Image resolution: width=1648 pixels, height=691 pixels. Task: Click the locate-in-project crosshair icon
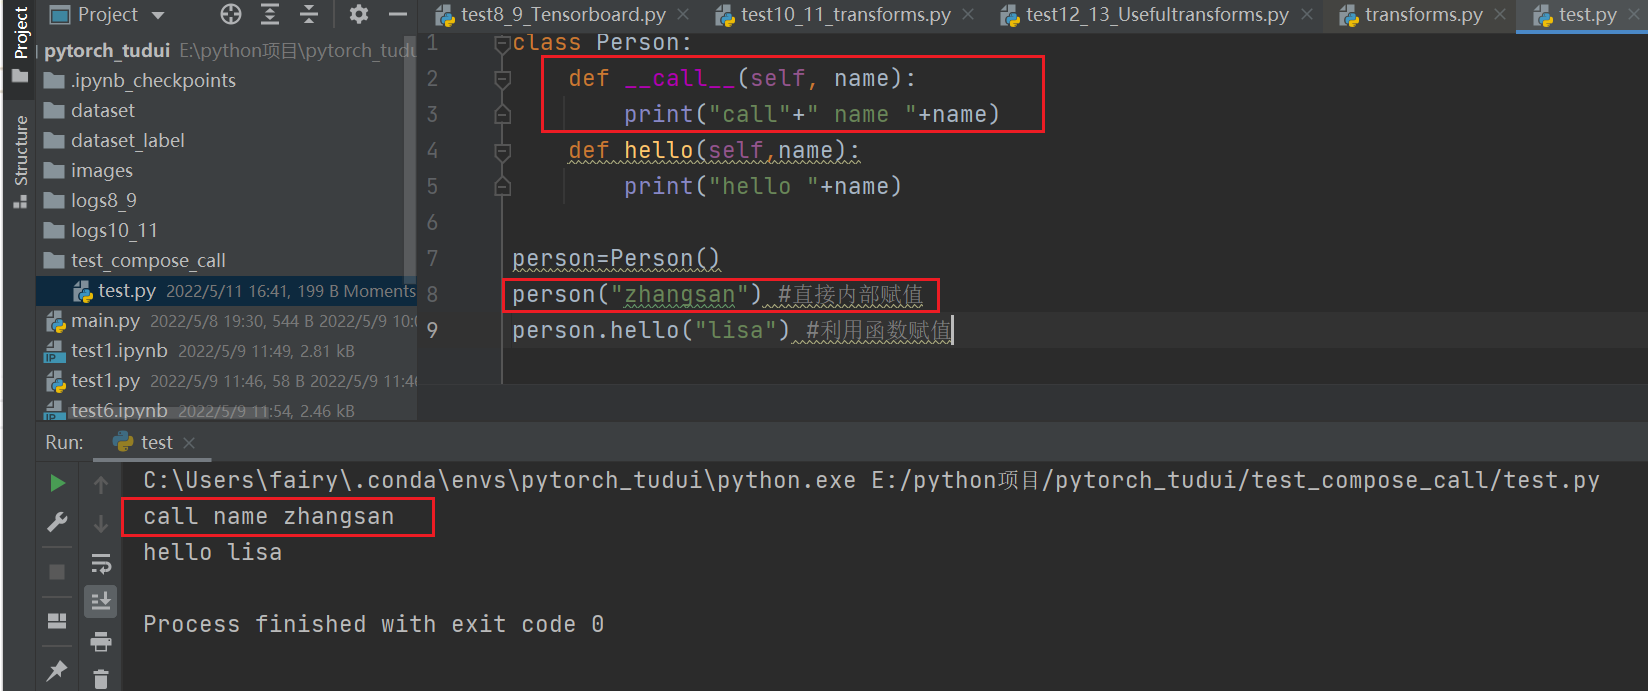tap(231, 14)
